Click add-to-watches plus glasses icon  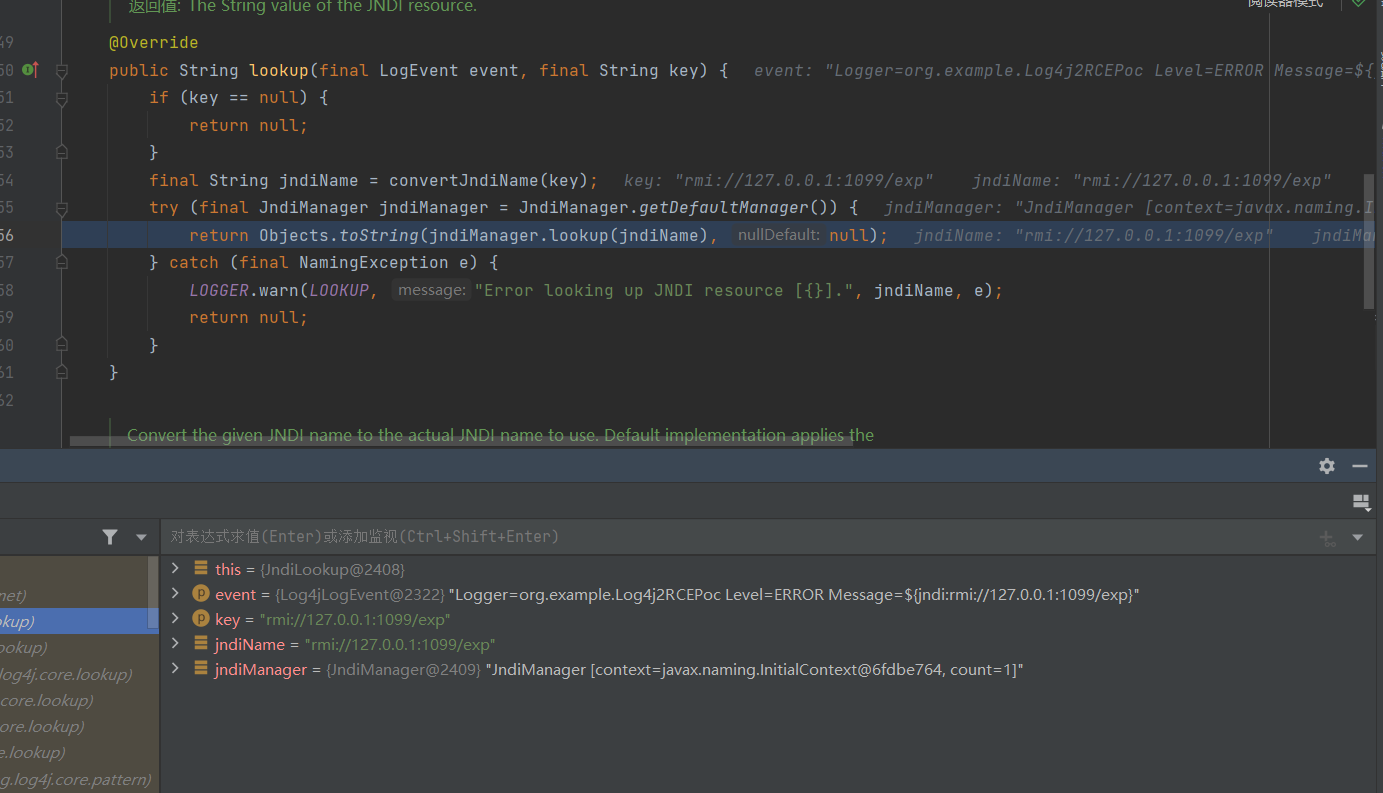[1328, 538]
